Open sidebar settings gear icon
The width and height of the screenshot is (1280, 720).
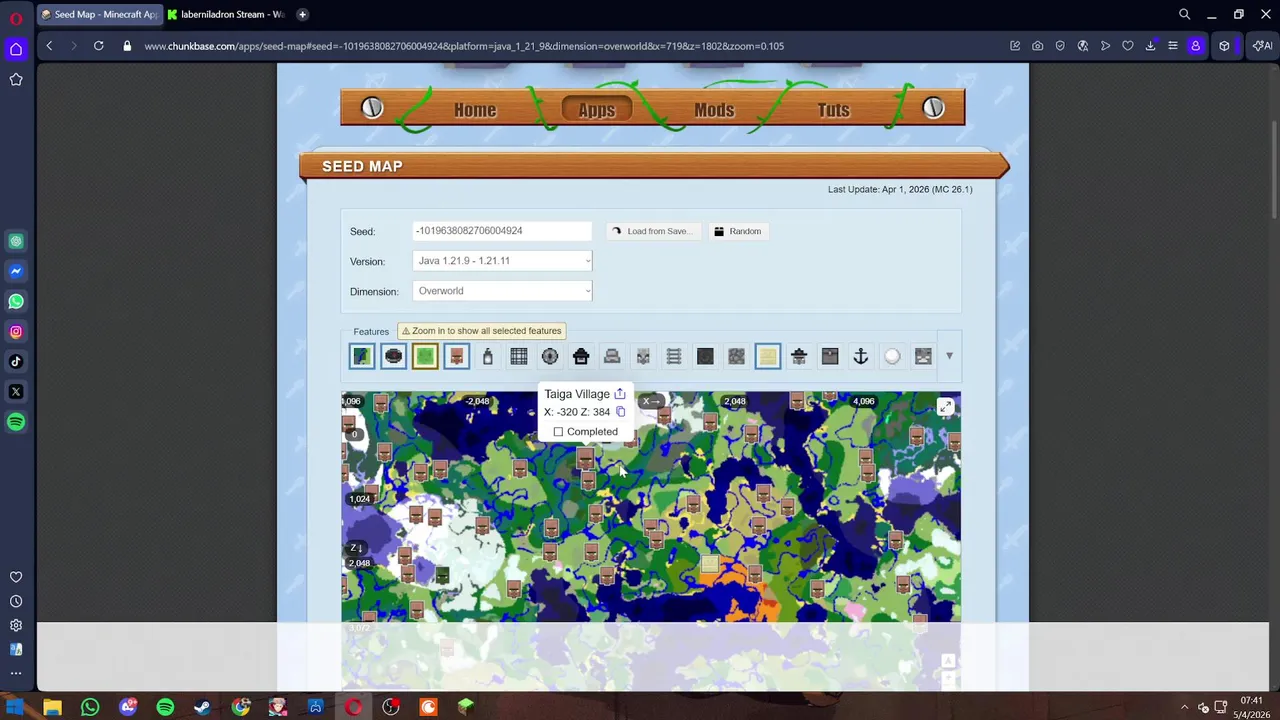click(x=16, y=625)
